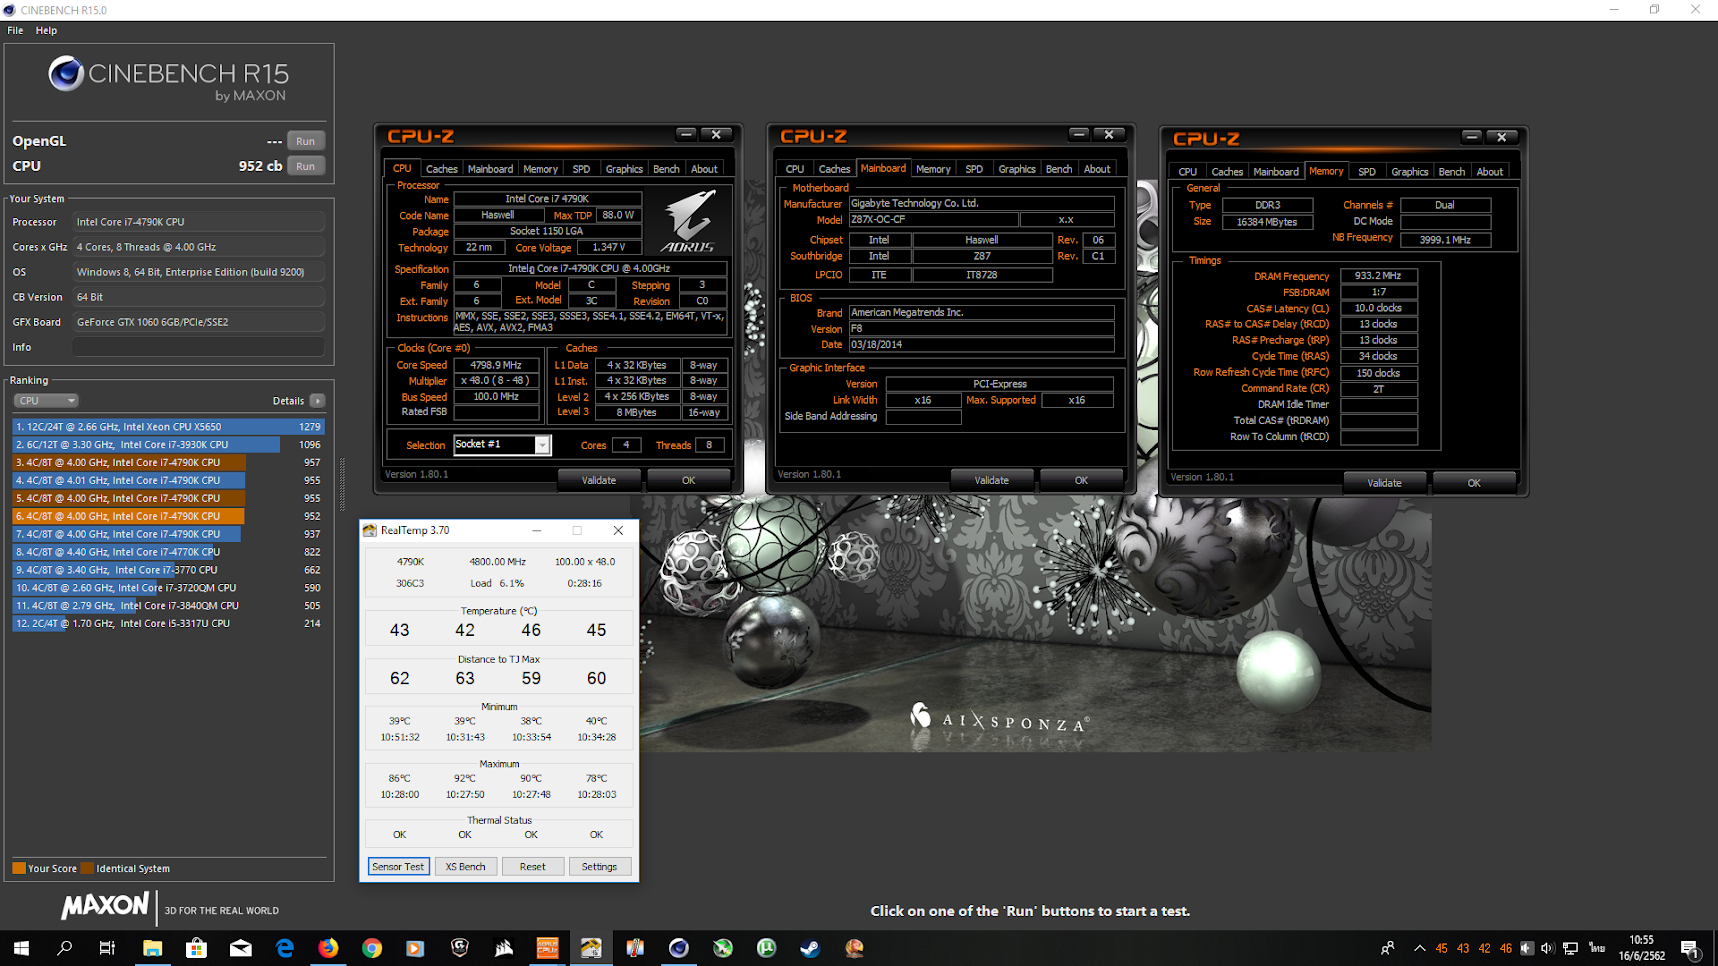Viewport: 1718px width, 966px height.
Task: Run the OpenGL benchmark test
Action: 305,141
